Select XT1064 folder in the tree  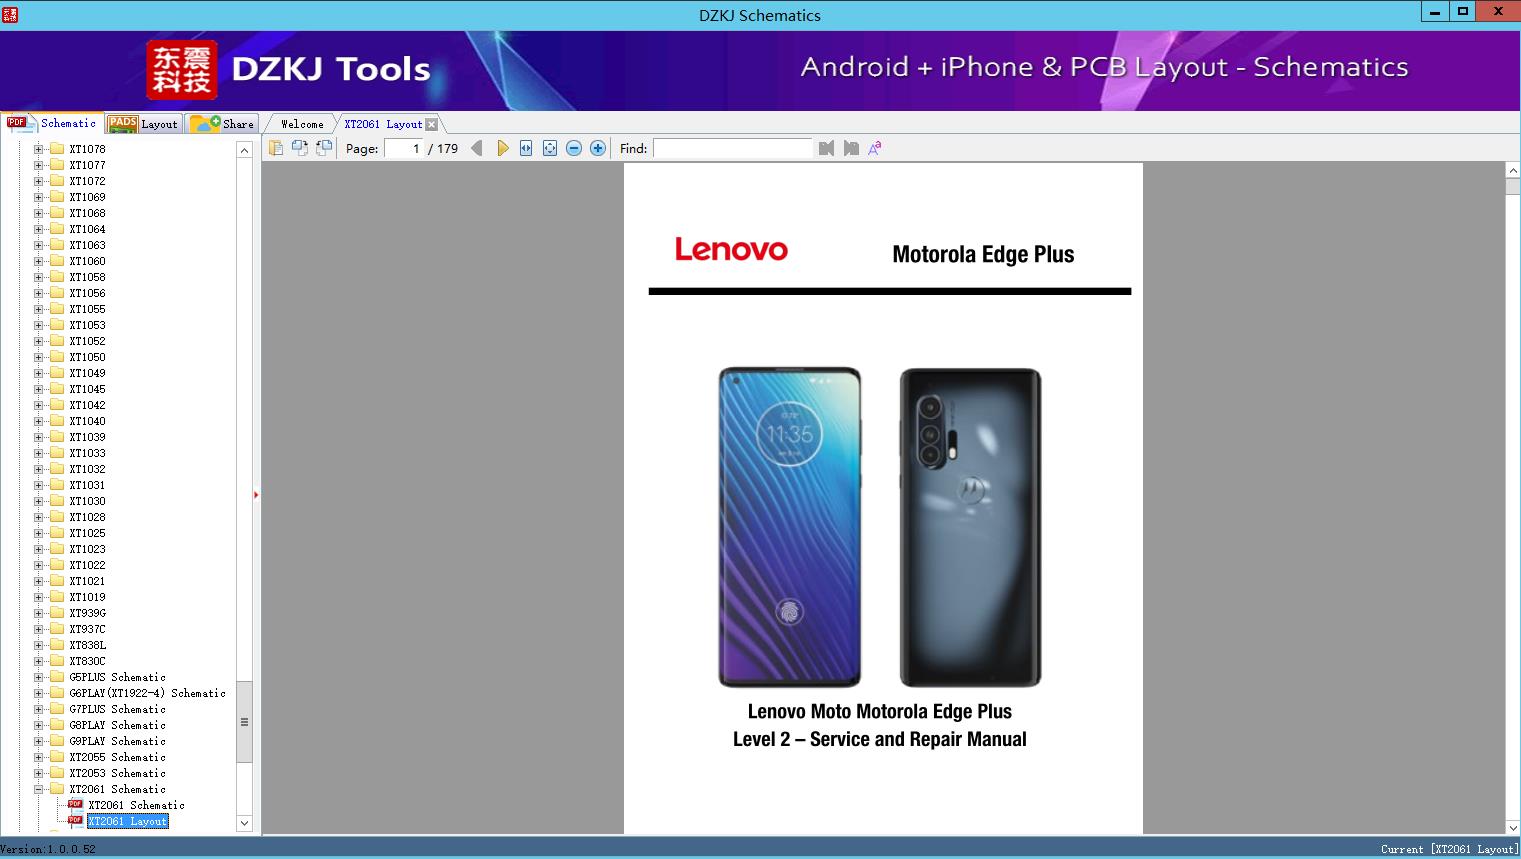[87, 229]
